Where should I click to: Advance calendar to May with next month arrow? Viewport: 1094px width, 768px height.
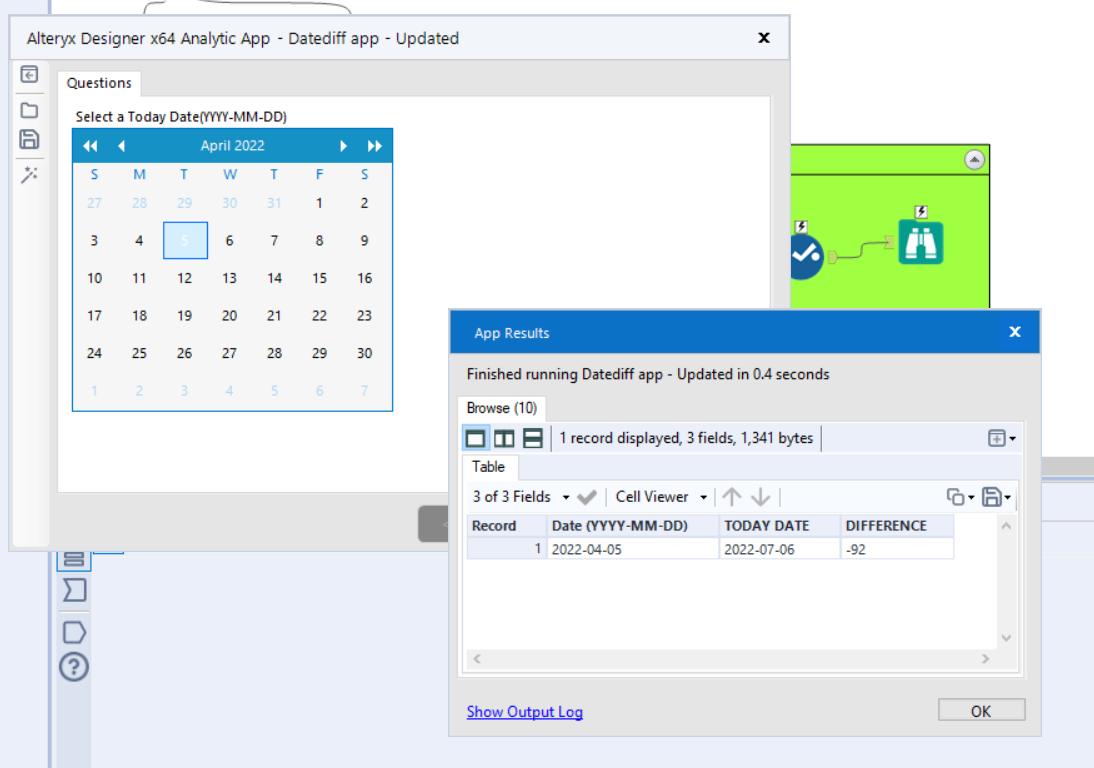[x=344, y=145]
